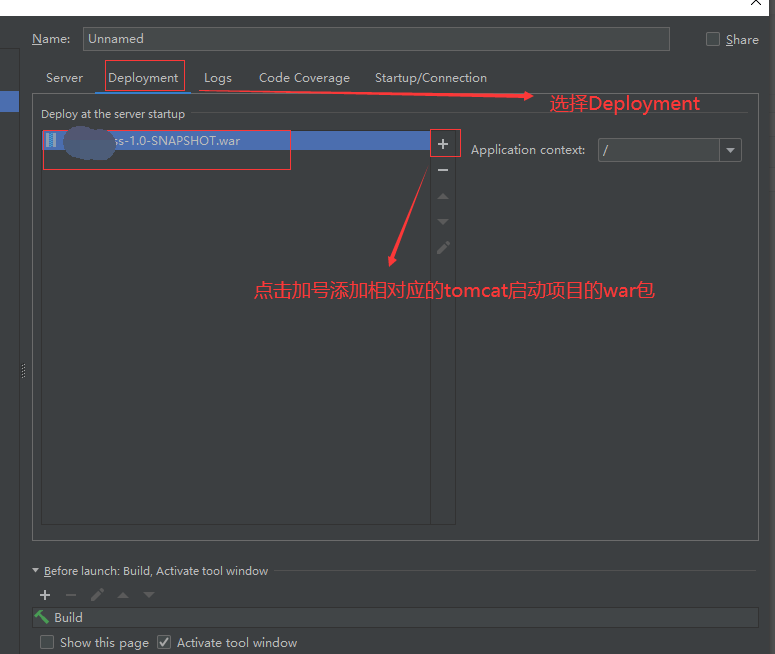Click Application context text field
Image resolution: width=775 pixels, height=654 pixels.
pos(658,150)
